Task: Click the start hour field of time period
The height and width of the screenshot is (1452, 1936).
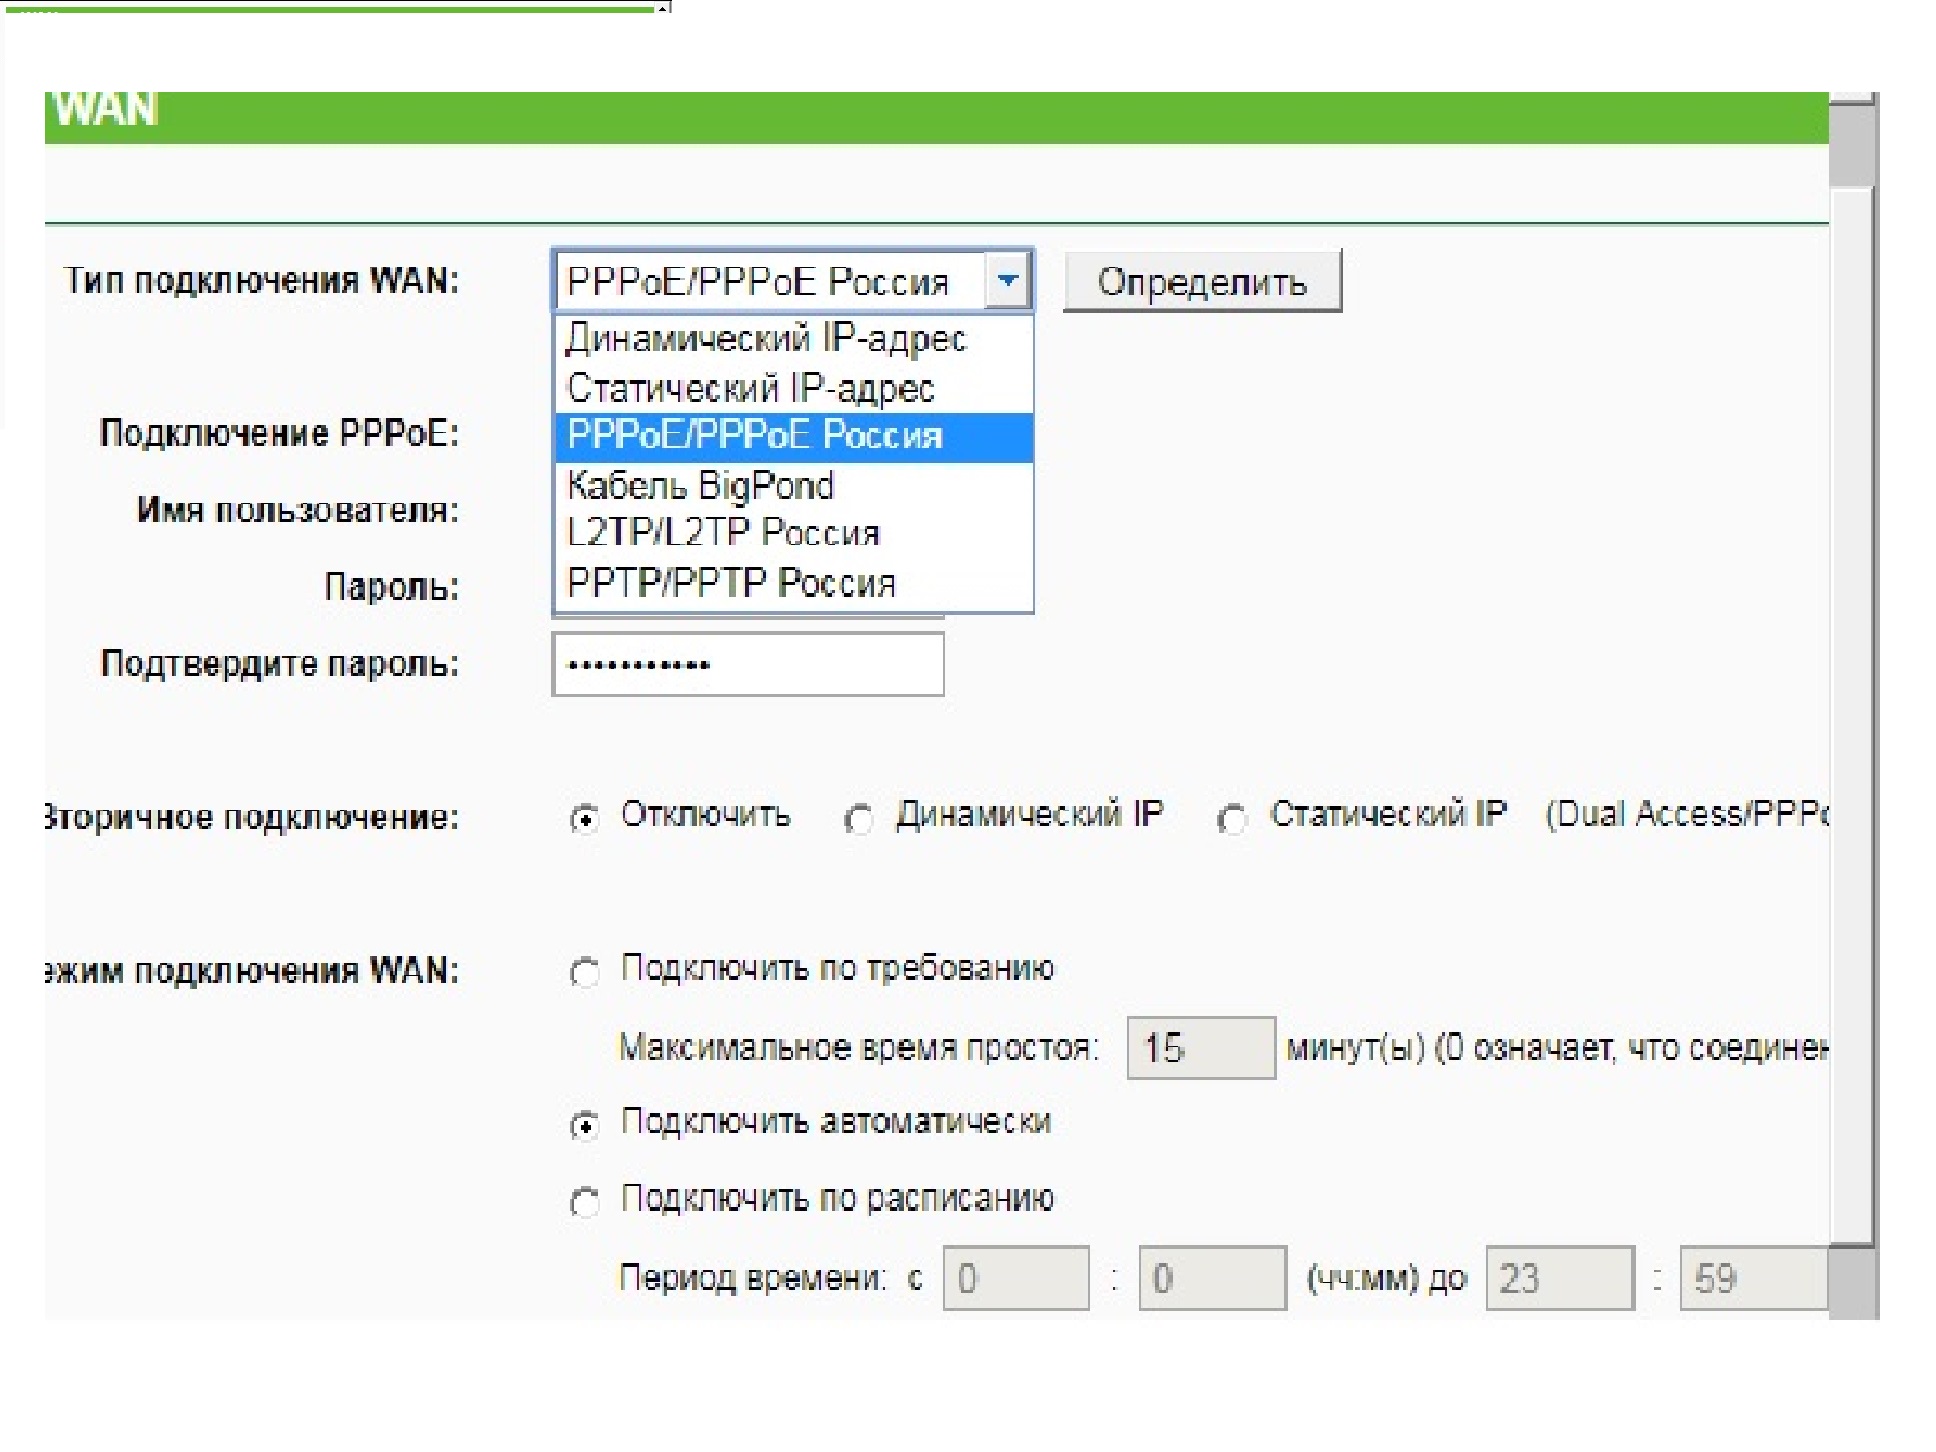Action: pos(1015,1278)
